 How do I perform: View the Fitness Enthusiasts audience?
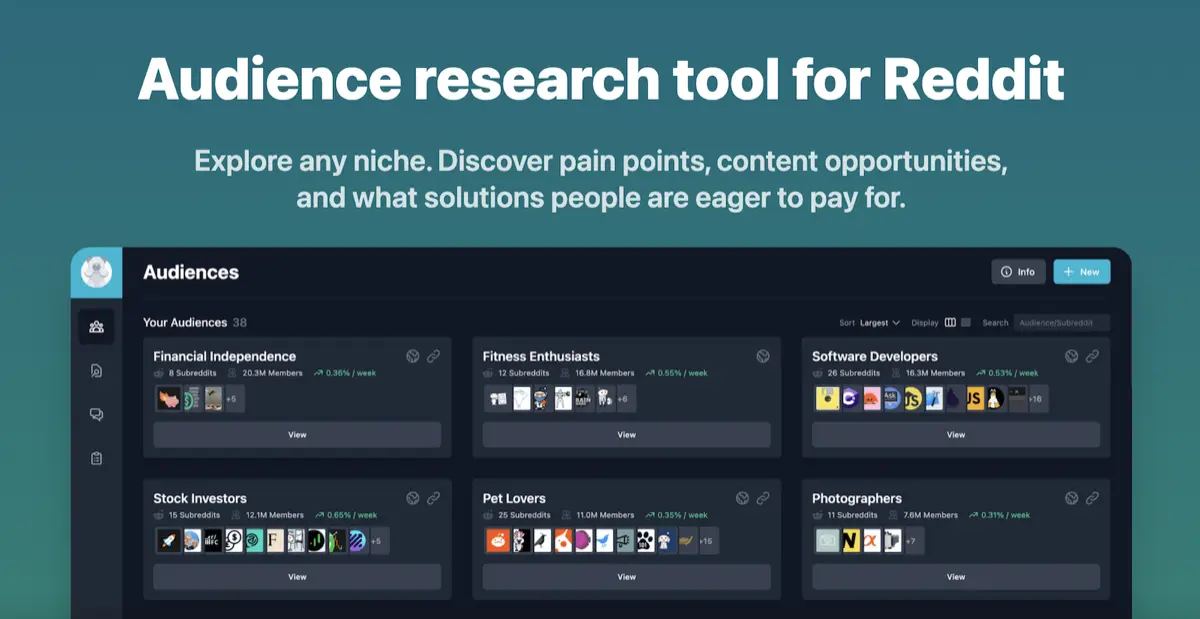point(627,435)
